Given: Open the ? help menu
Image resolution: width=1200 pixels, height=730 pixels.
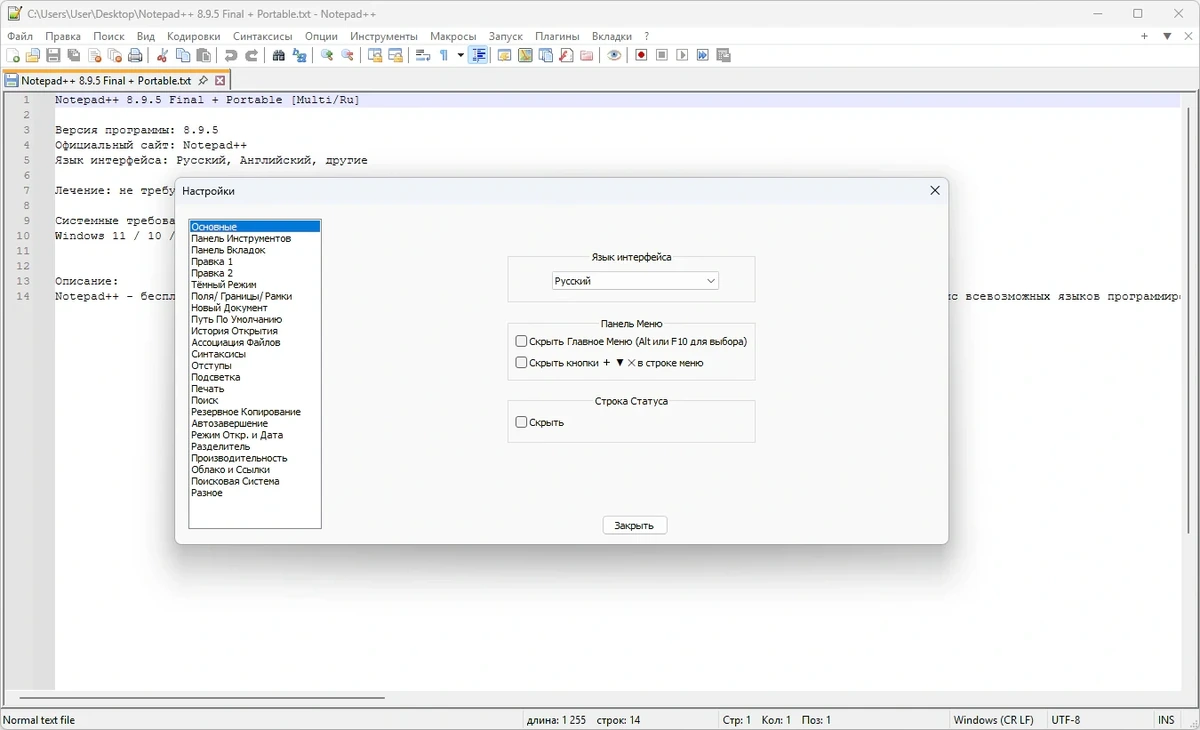Looking at the screenshot, I should (647, 36).
